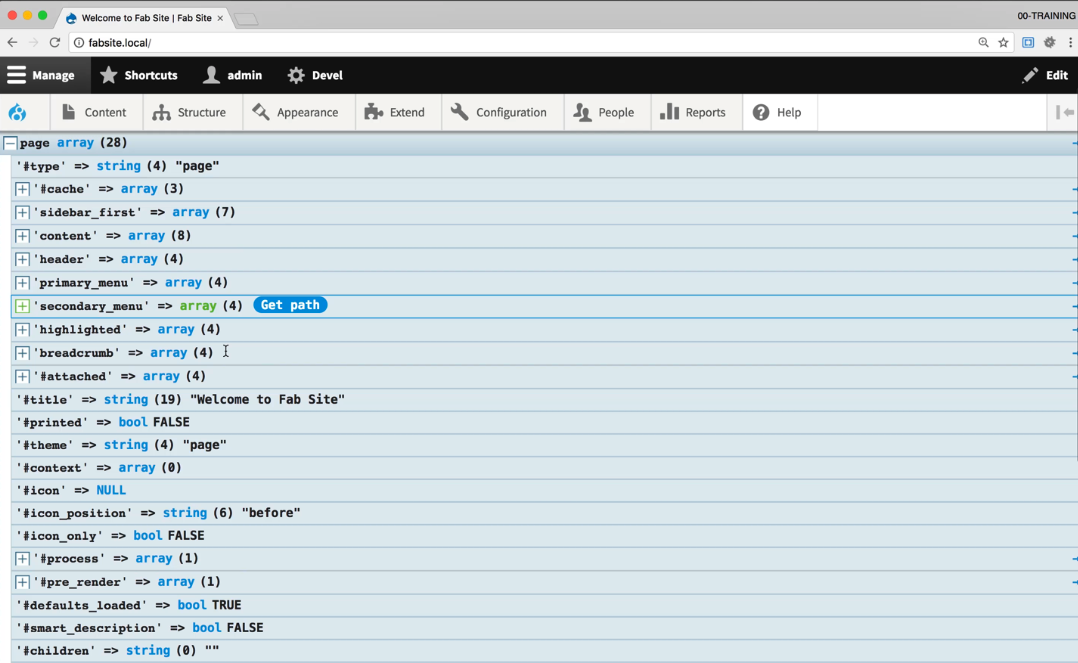Viewport: 1078px width, 663px height.
Task: Open the Structure menu item
Action: pyautogui.click(x=190, y=112)
